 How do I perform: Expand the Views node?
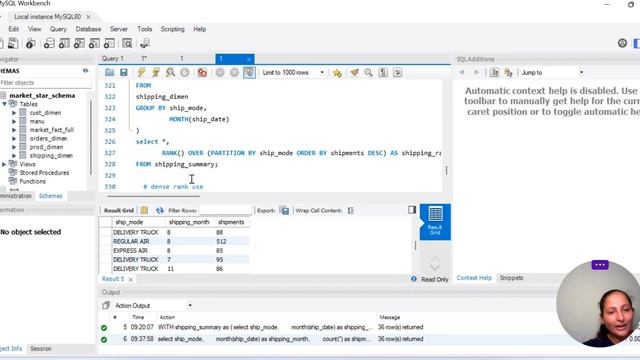[4, 164]
